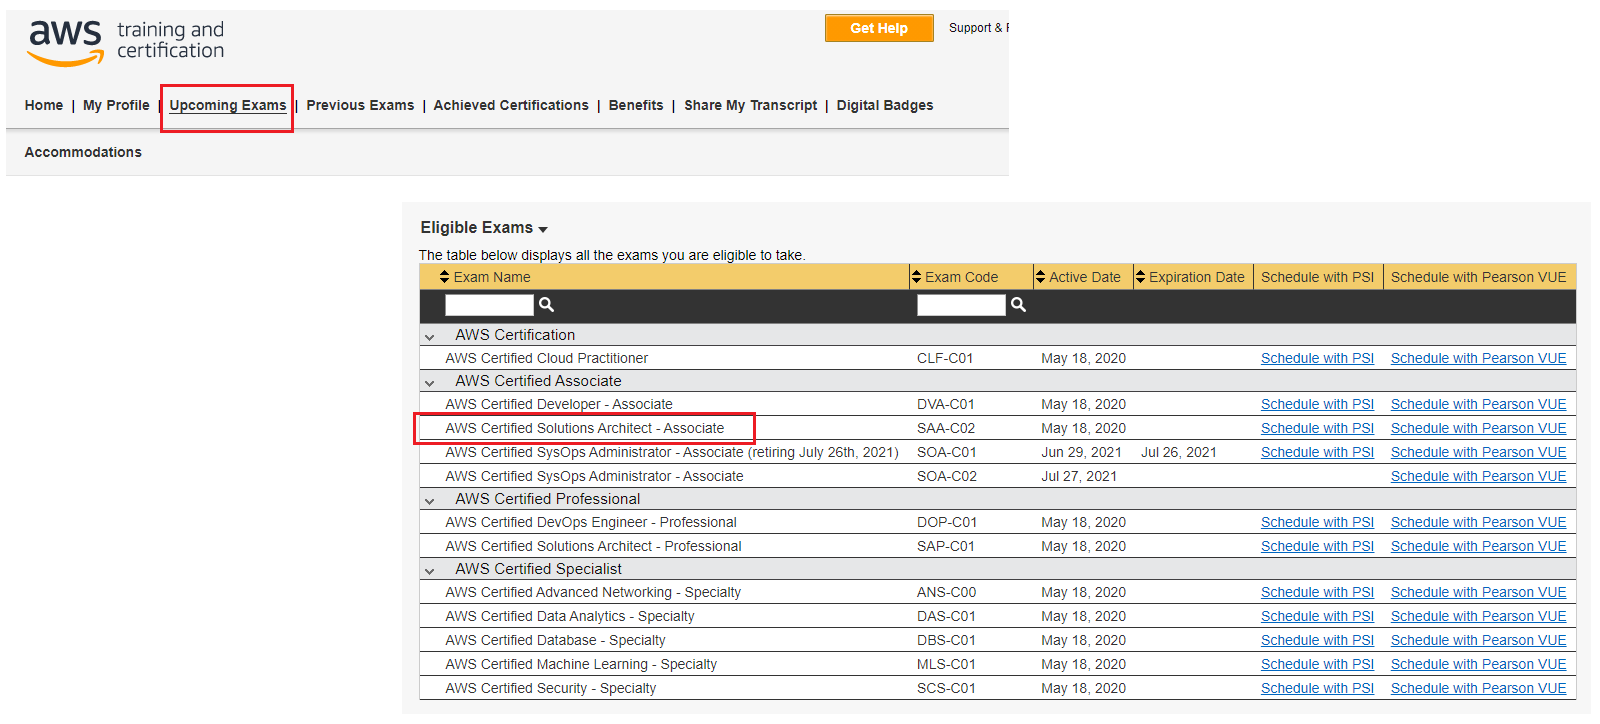The width and height of the screenshot is (1600, 724).
Task: Schedule SOA-C01 exam with PSI
Action: 1317,452
